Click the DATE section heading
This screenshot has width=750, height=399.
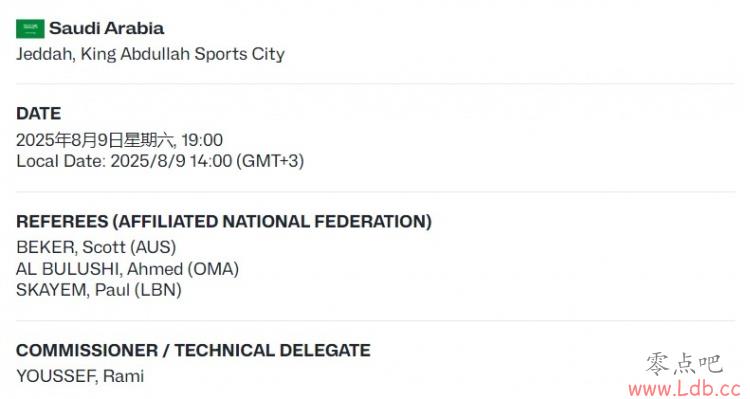point(38,113)
